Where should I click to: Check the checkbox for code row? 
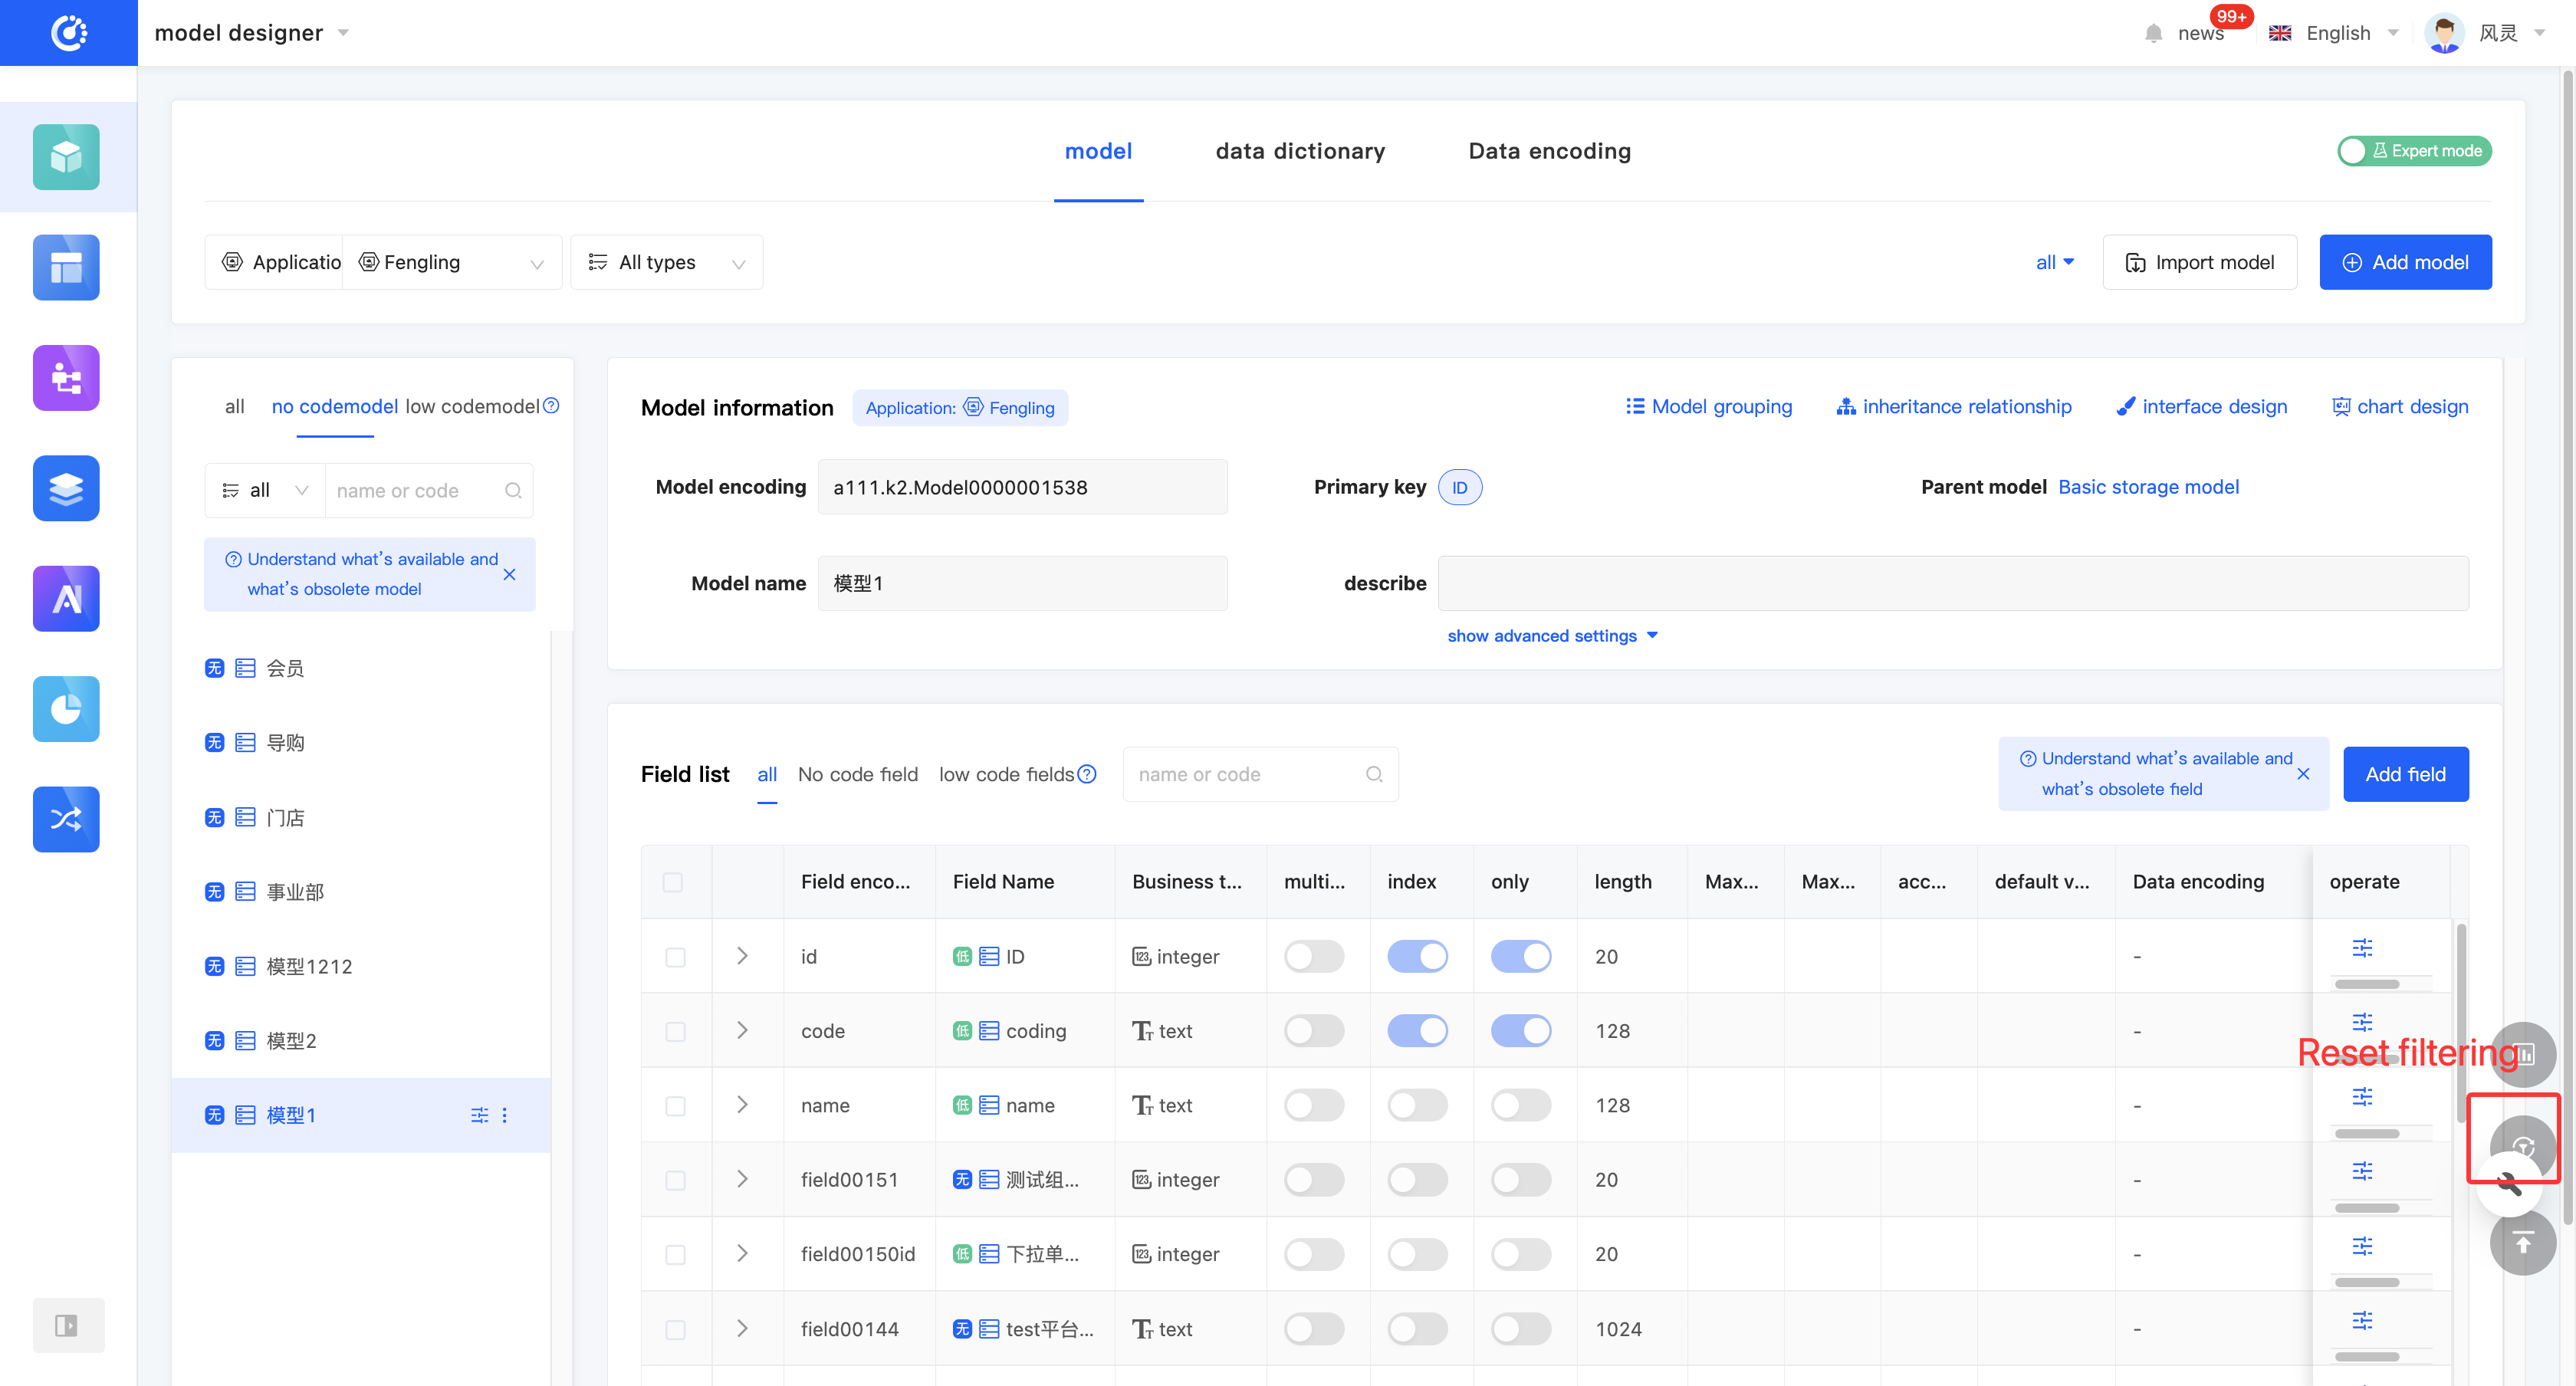pyautogui.click(x=675, y=1031)
